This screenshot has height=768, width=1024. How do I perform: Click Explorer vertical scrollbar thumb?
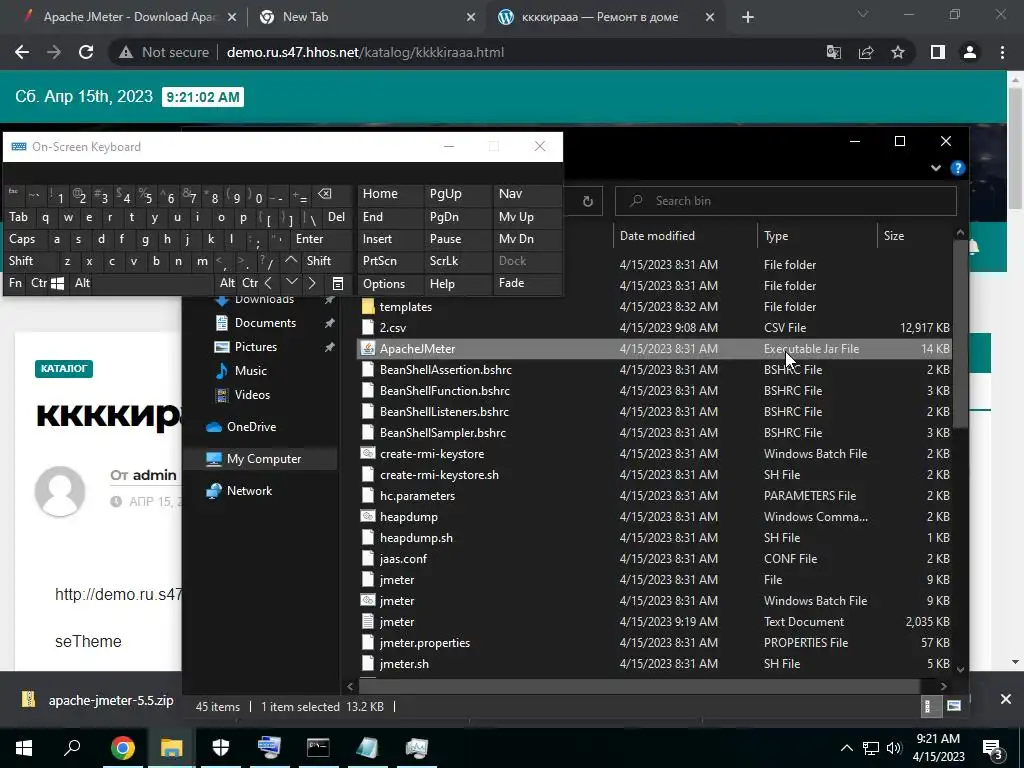(959, 333)
